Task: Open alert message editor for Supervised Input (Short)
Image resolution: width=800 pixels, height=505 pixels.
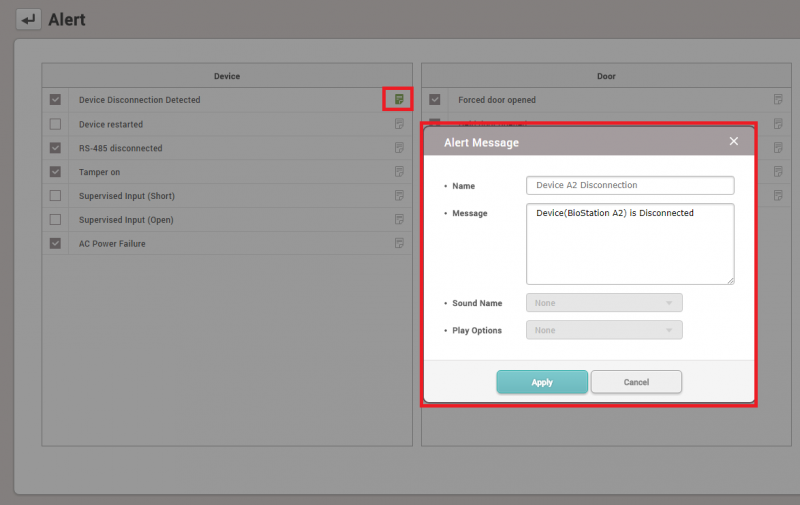Action: point(399,196)
